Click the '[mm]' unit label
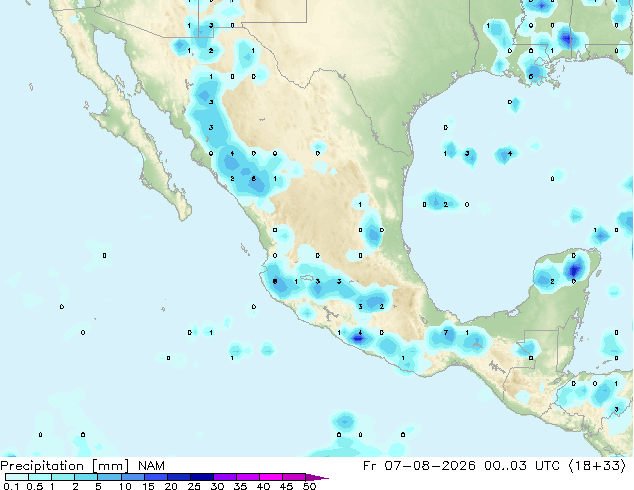Viewport: 634px width, 490px height. click(110, 466)
